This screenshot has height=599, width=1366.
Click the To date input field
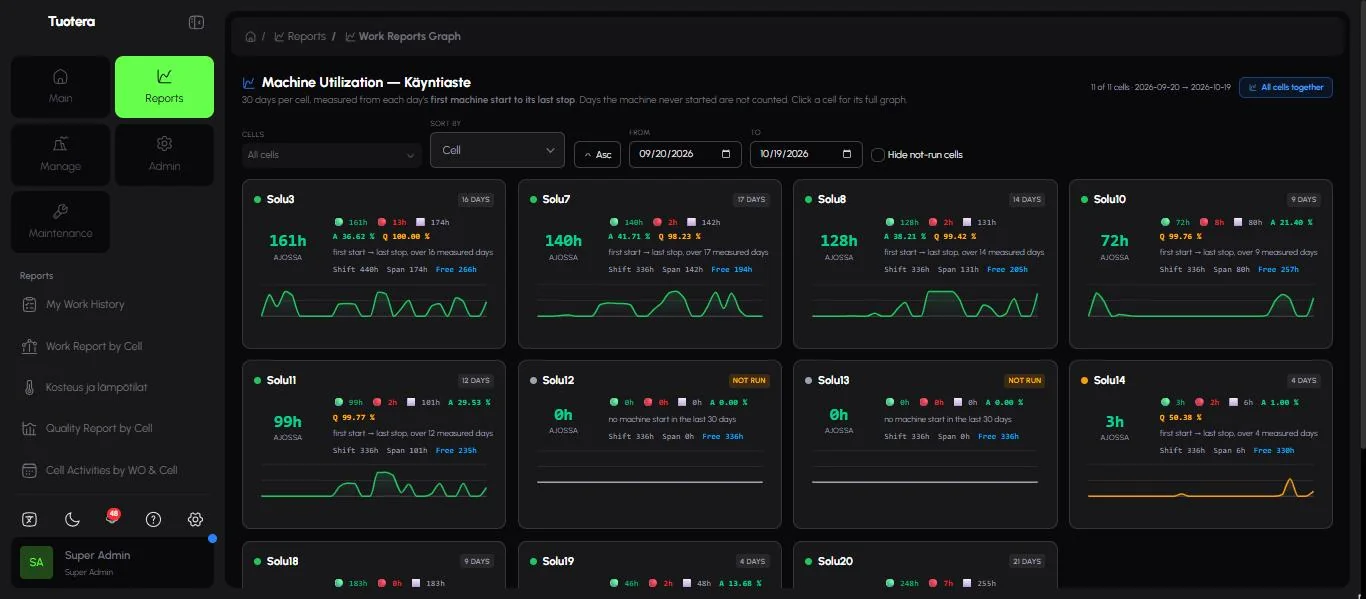pos(806,154)
